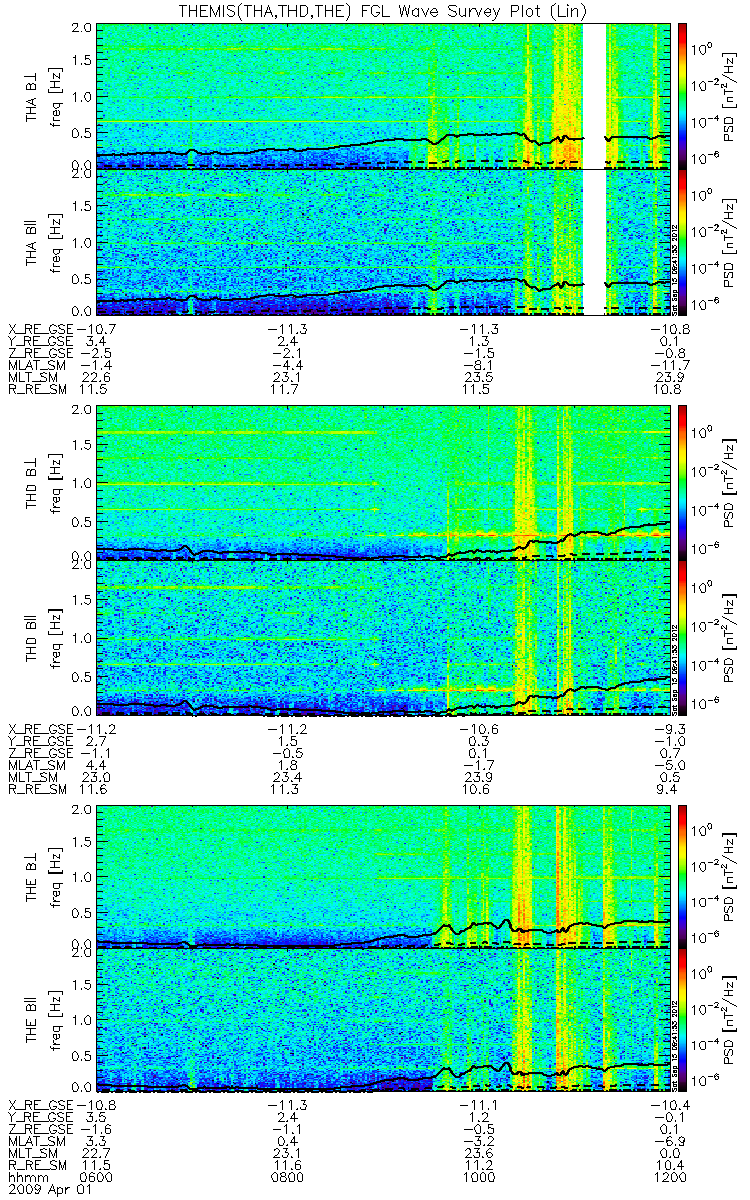
Task: Click the X_RE_GSE row label under THA panels
Action: point(40,329)
